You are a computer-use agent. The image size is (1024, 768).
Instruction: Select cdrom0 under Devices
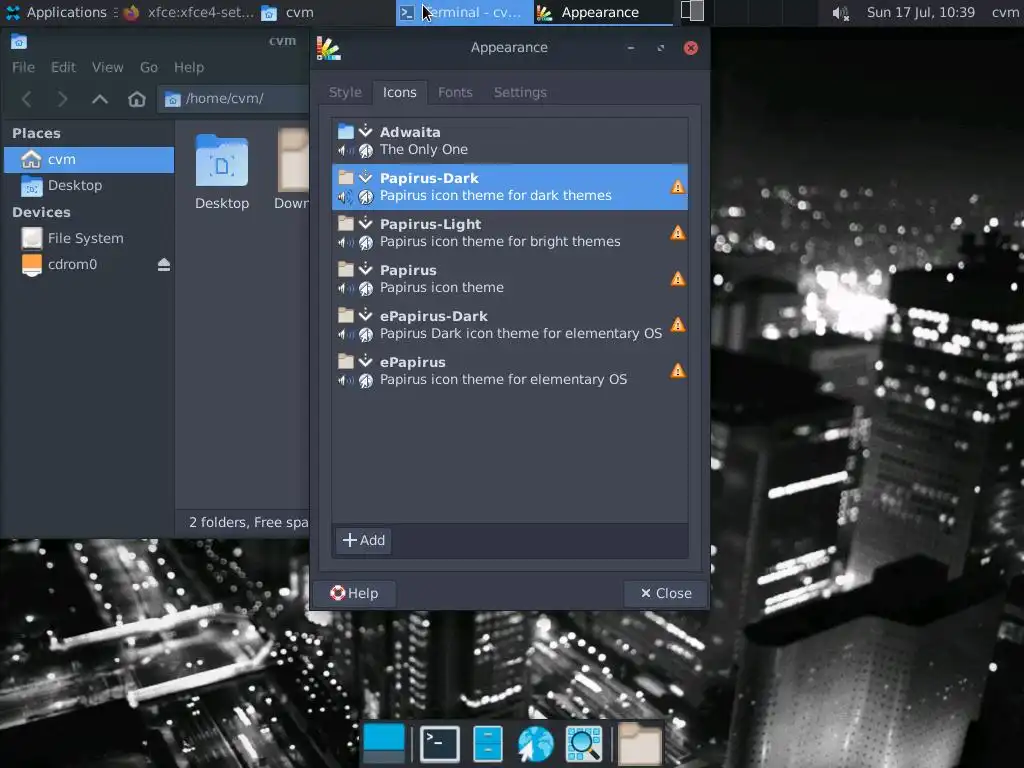89,264
